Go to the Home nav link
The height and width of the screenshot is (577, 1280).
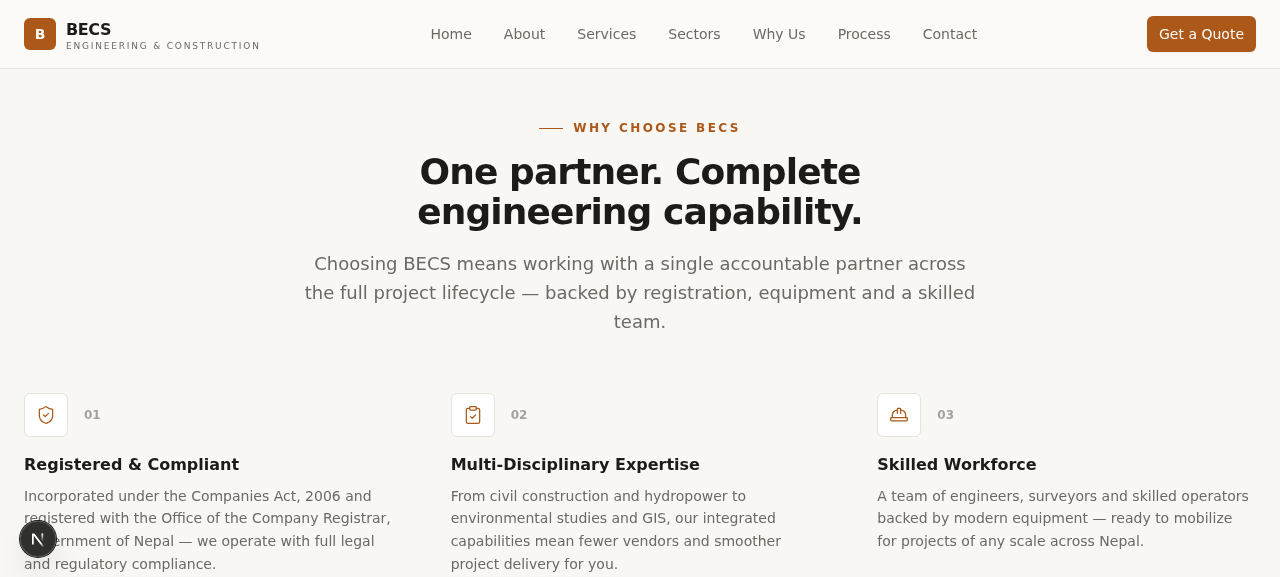tap(451, 34)
